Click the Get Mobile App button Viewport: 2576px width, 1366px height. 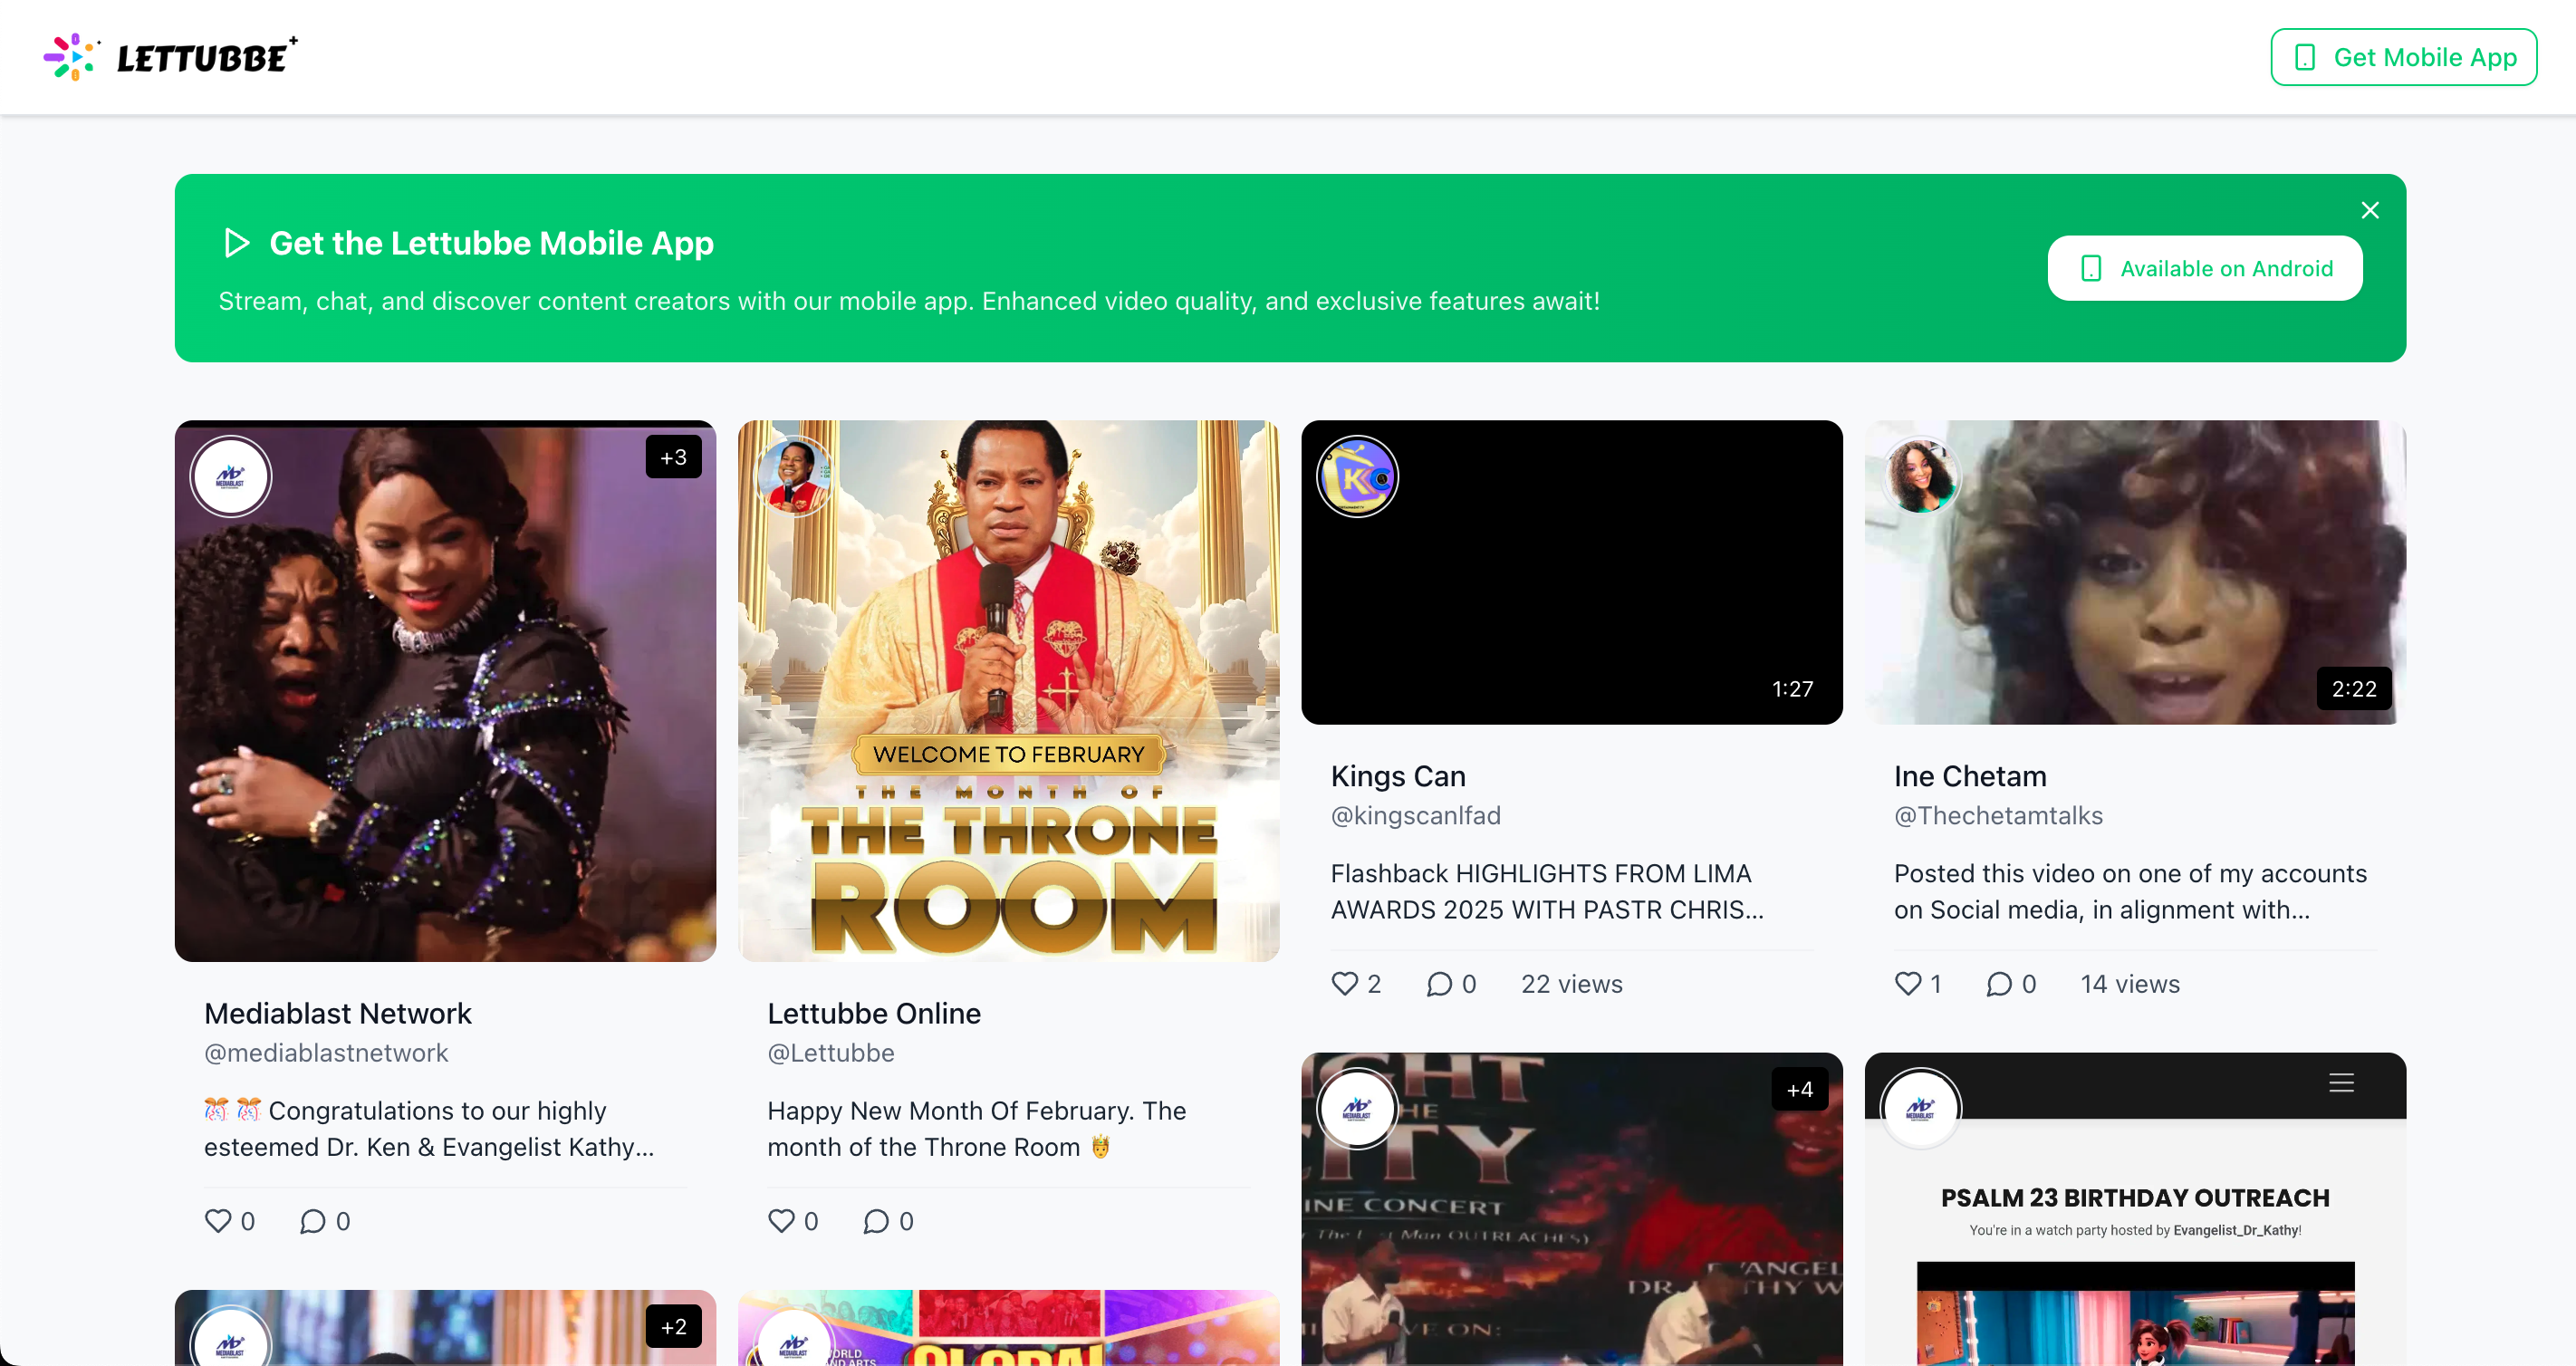2403,57
